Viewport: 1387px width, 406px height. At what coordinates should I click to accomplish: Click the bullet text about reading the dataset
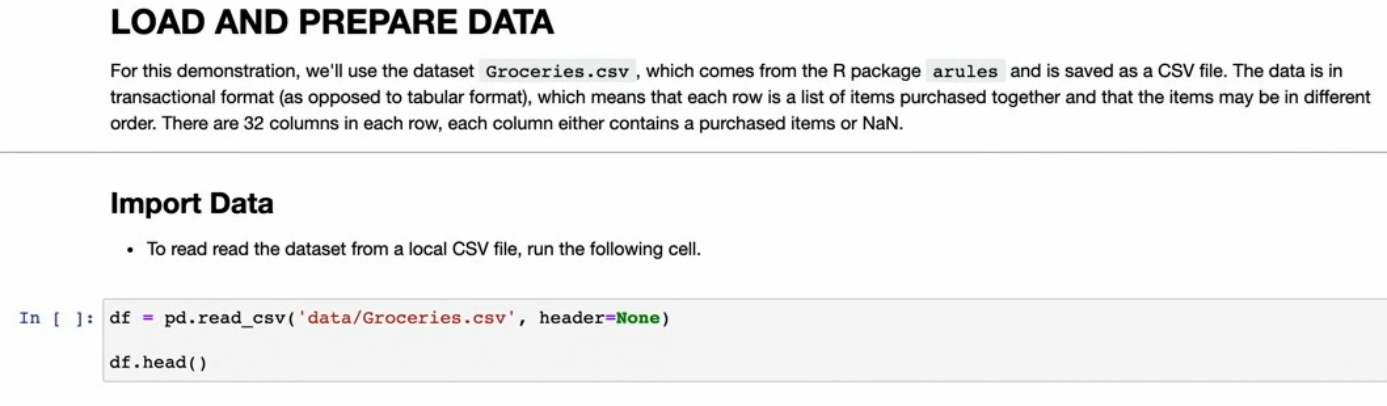(424, 249)
